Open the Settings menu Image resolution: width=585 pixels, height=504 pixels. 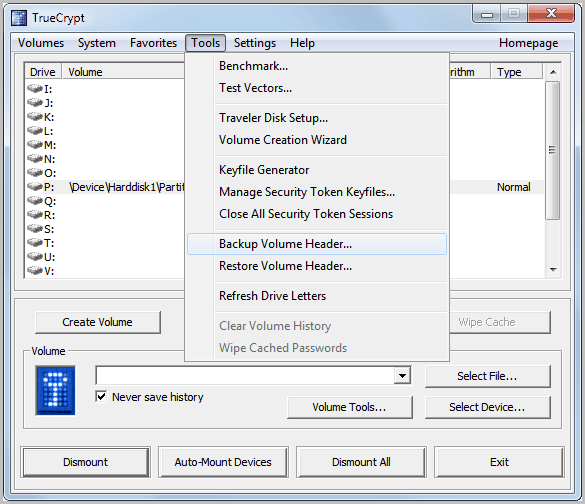[255, 43]
